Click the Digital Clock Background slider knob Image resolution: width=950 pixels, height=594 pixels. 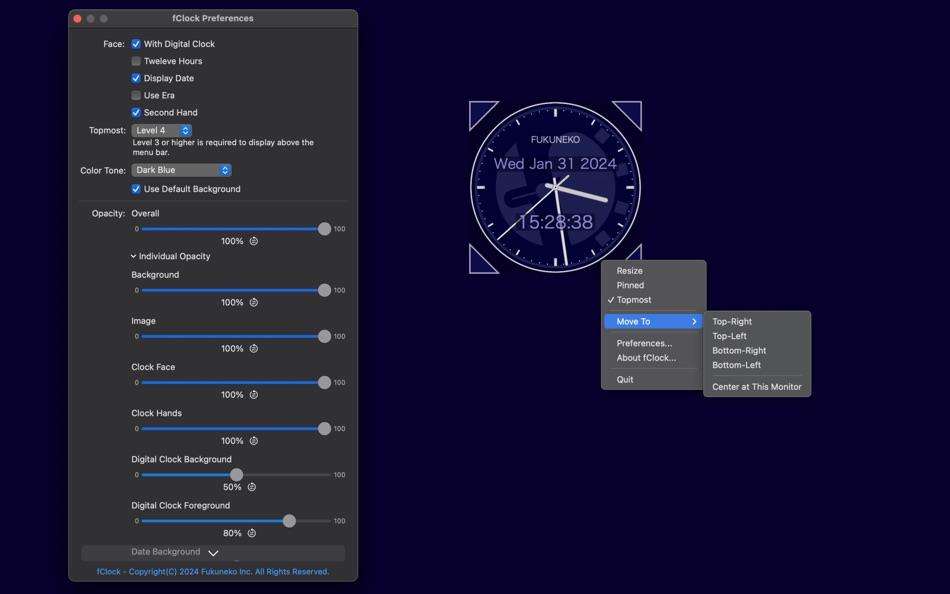(237, 475)
